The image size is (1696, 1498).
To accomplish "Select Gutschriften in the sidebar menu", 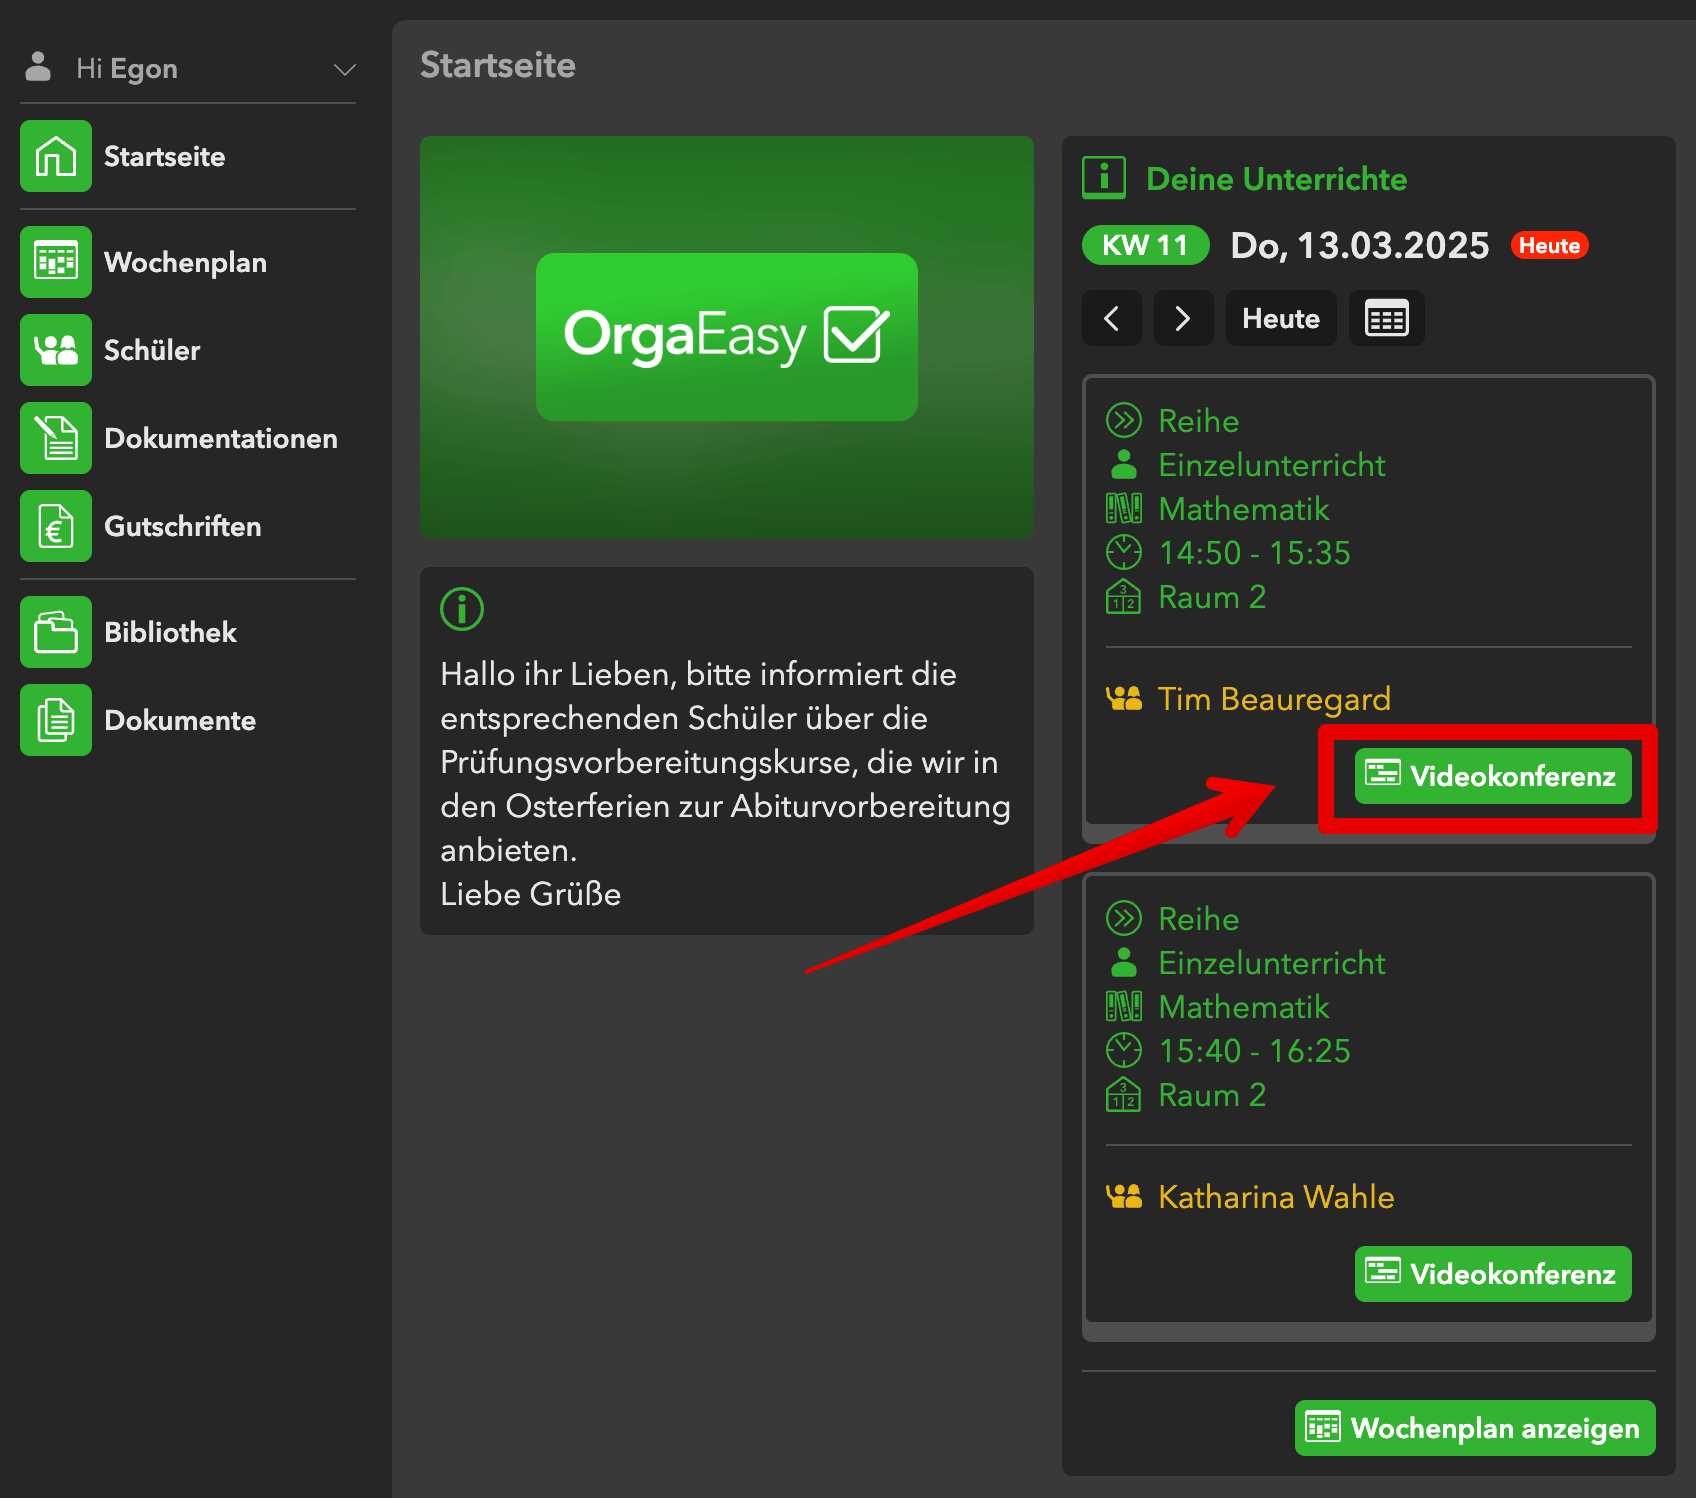I will pyautogui.click(x=182, y=526).
